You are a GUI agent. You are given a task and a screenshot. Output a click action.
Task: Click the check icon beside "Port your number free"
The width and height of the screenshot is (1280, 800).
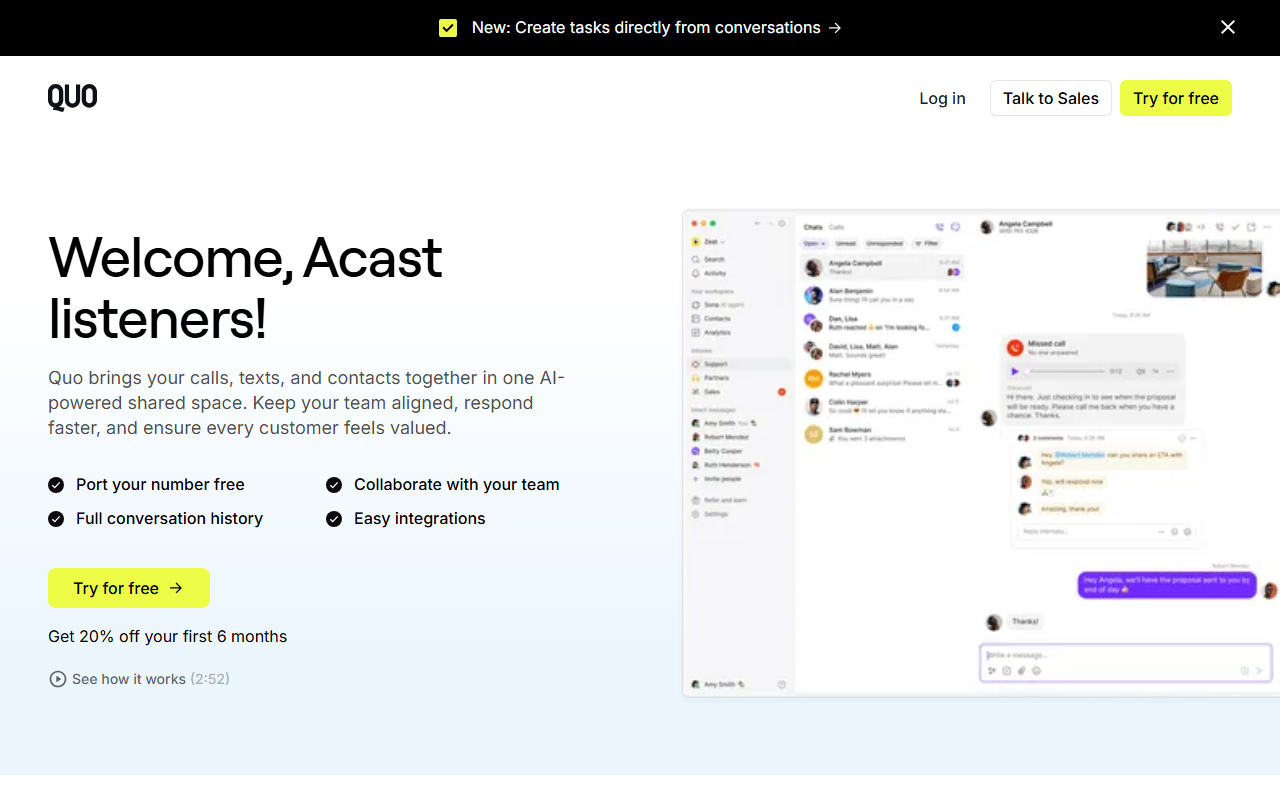pyautogui.click(x=56, y=485)
